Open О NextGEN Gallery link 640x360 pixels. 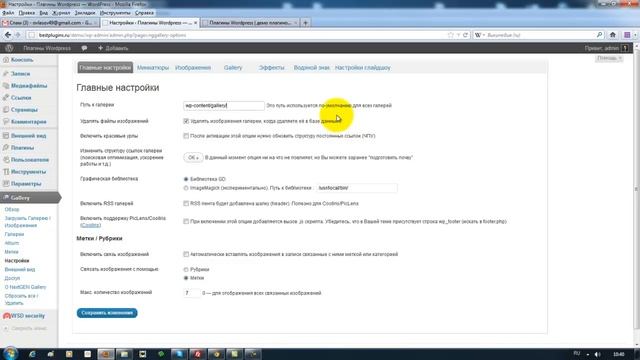pyautogui.click(x=25, y=287)
